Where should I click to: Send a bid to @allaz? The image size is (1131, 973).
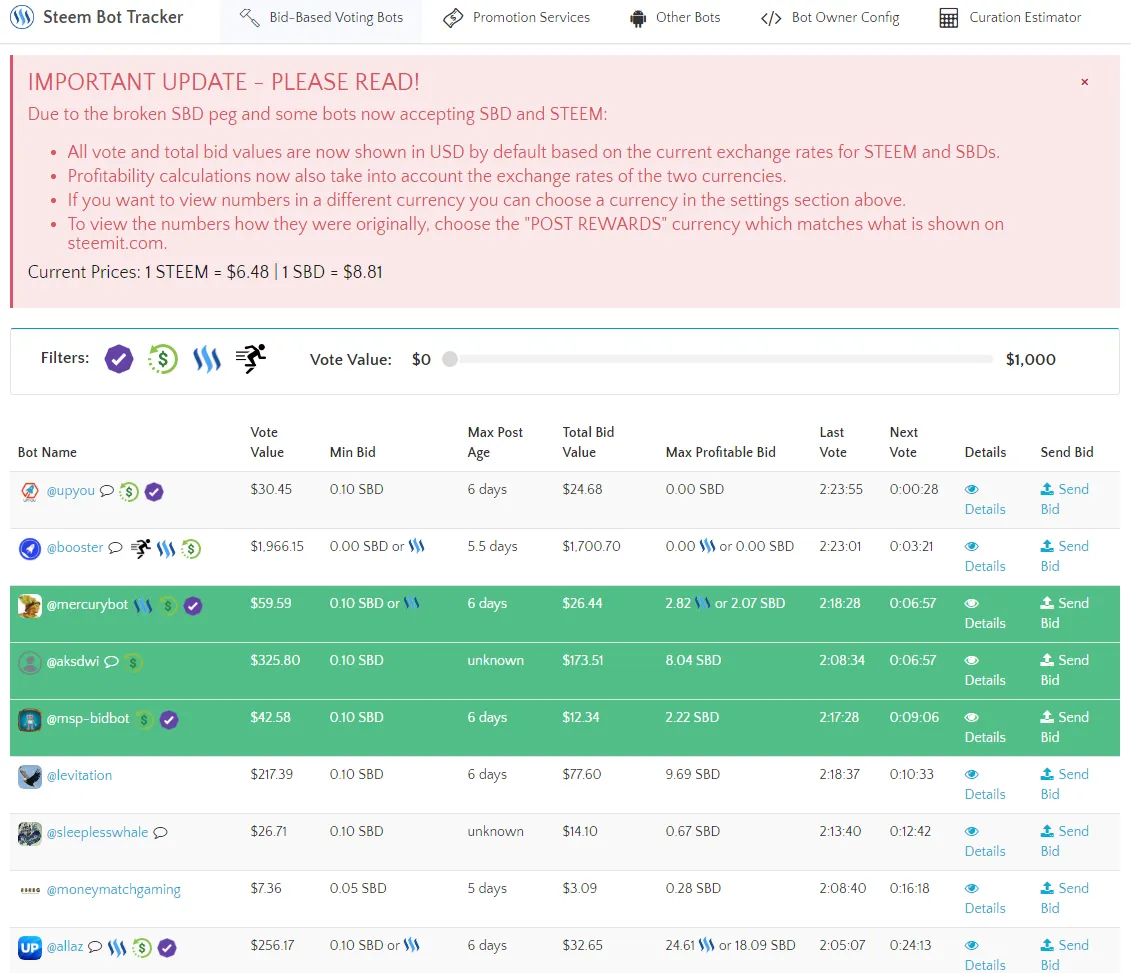1064,955
